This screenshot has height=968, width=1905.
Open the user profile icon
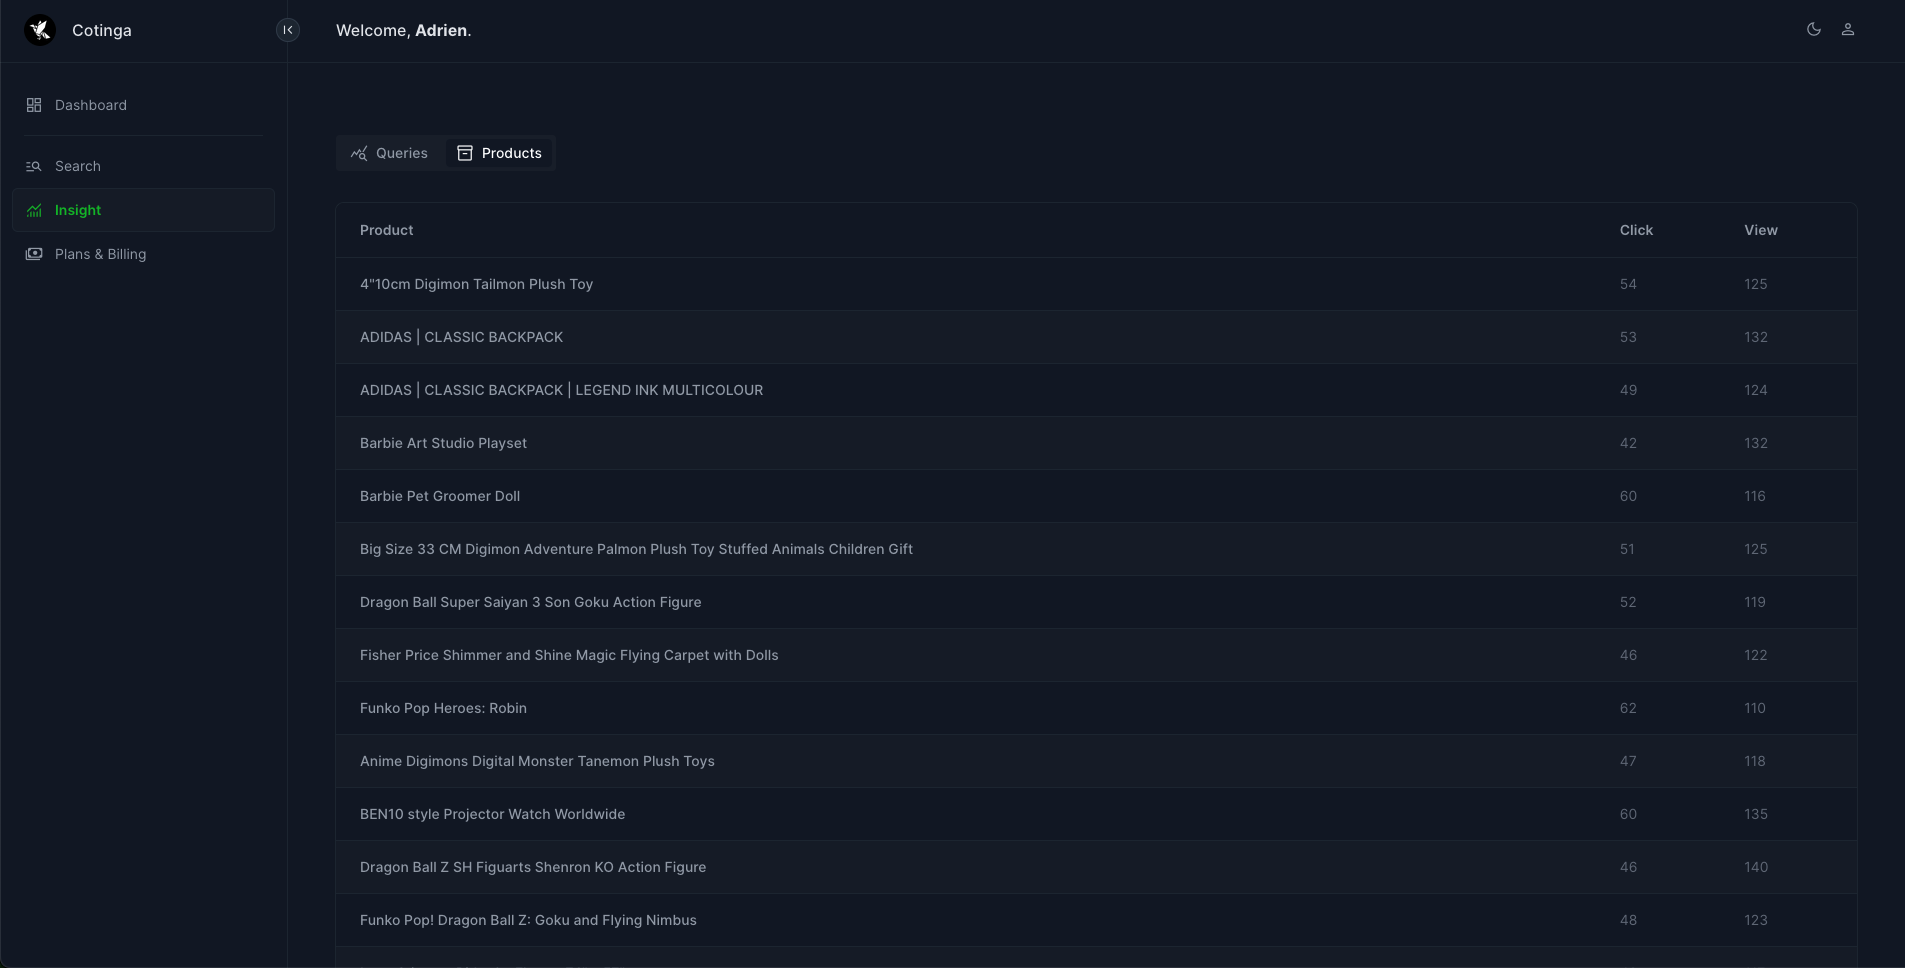[x=1848, y=30]
